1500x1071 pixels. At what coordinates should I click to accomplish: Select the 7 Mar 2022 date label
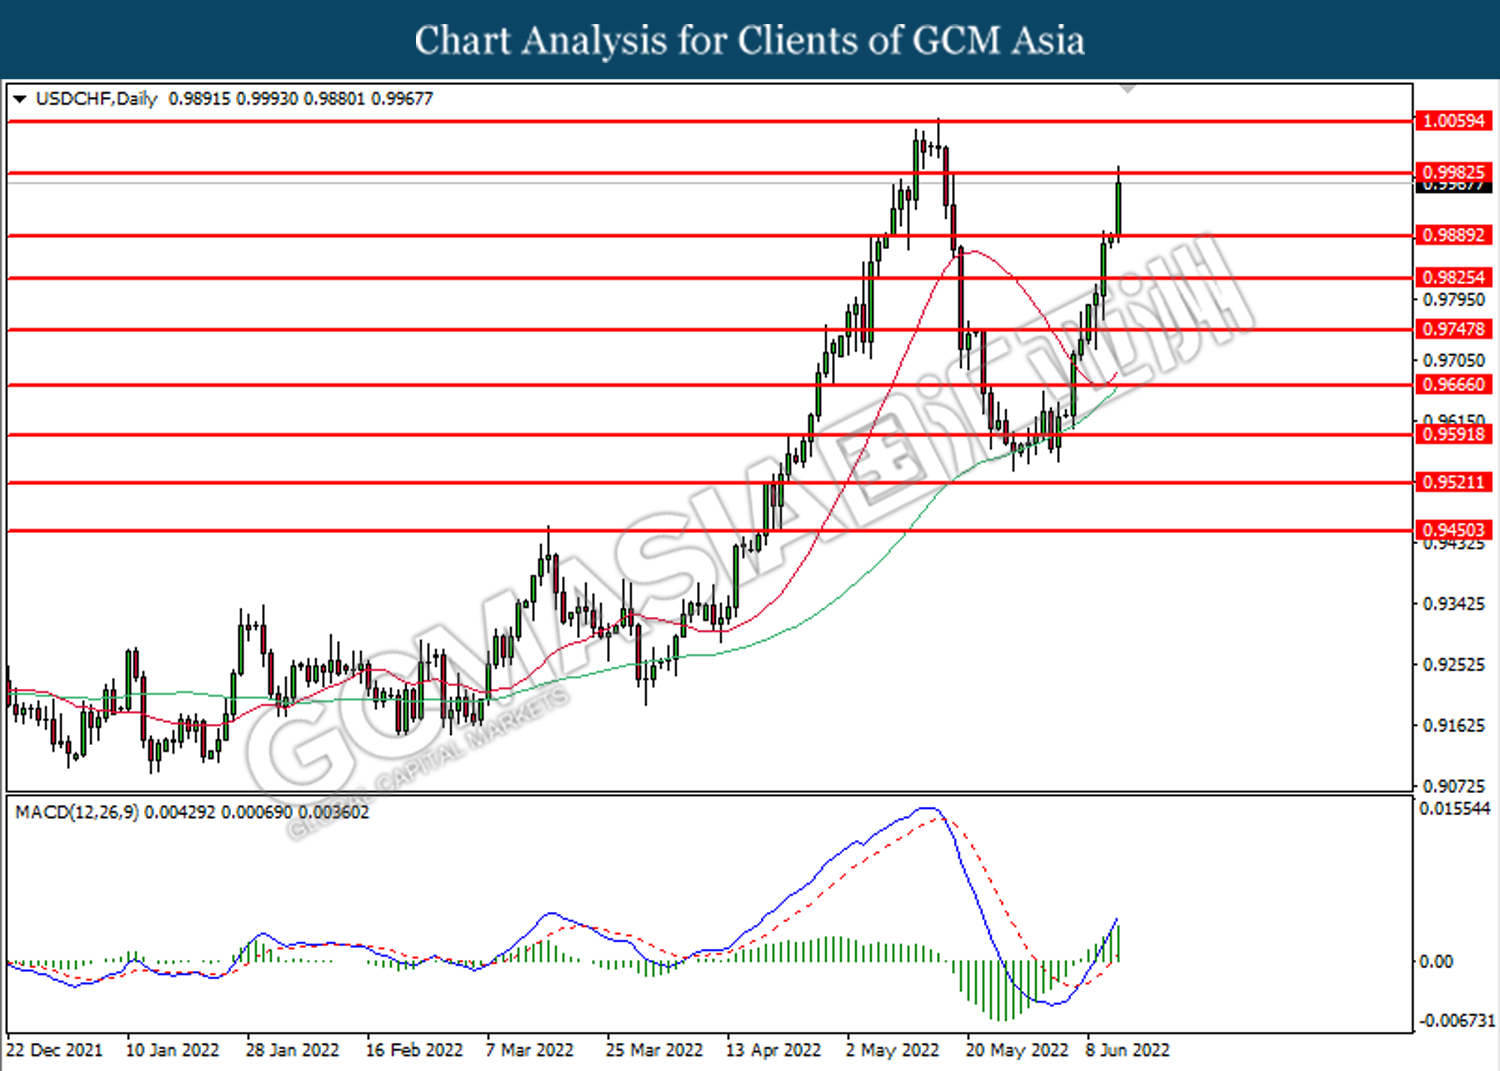(x=530, y=1050)
